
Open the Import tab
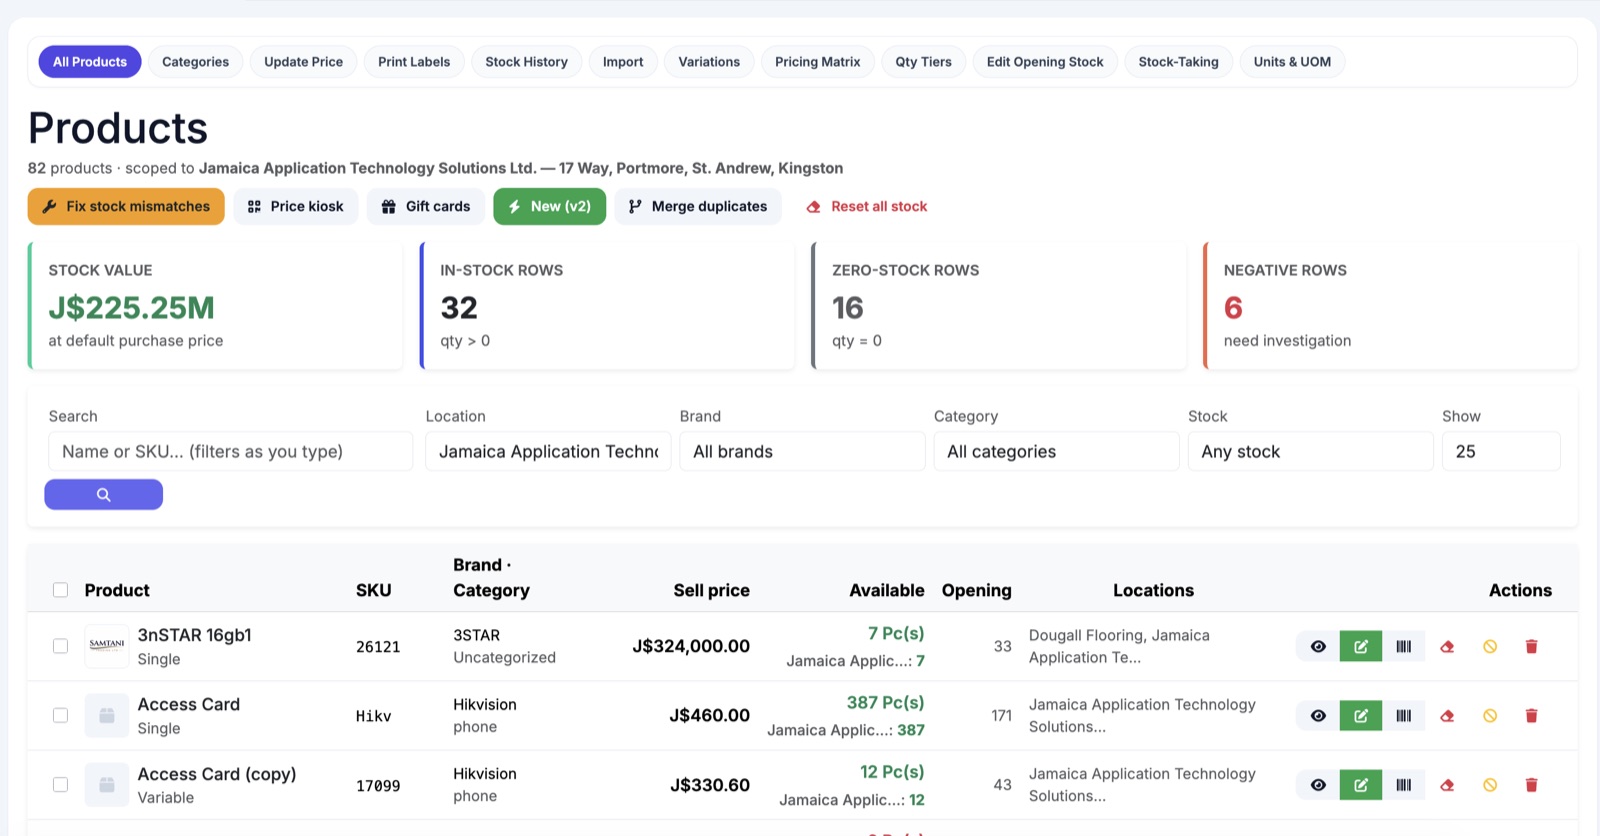click(623, 62)
